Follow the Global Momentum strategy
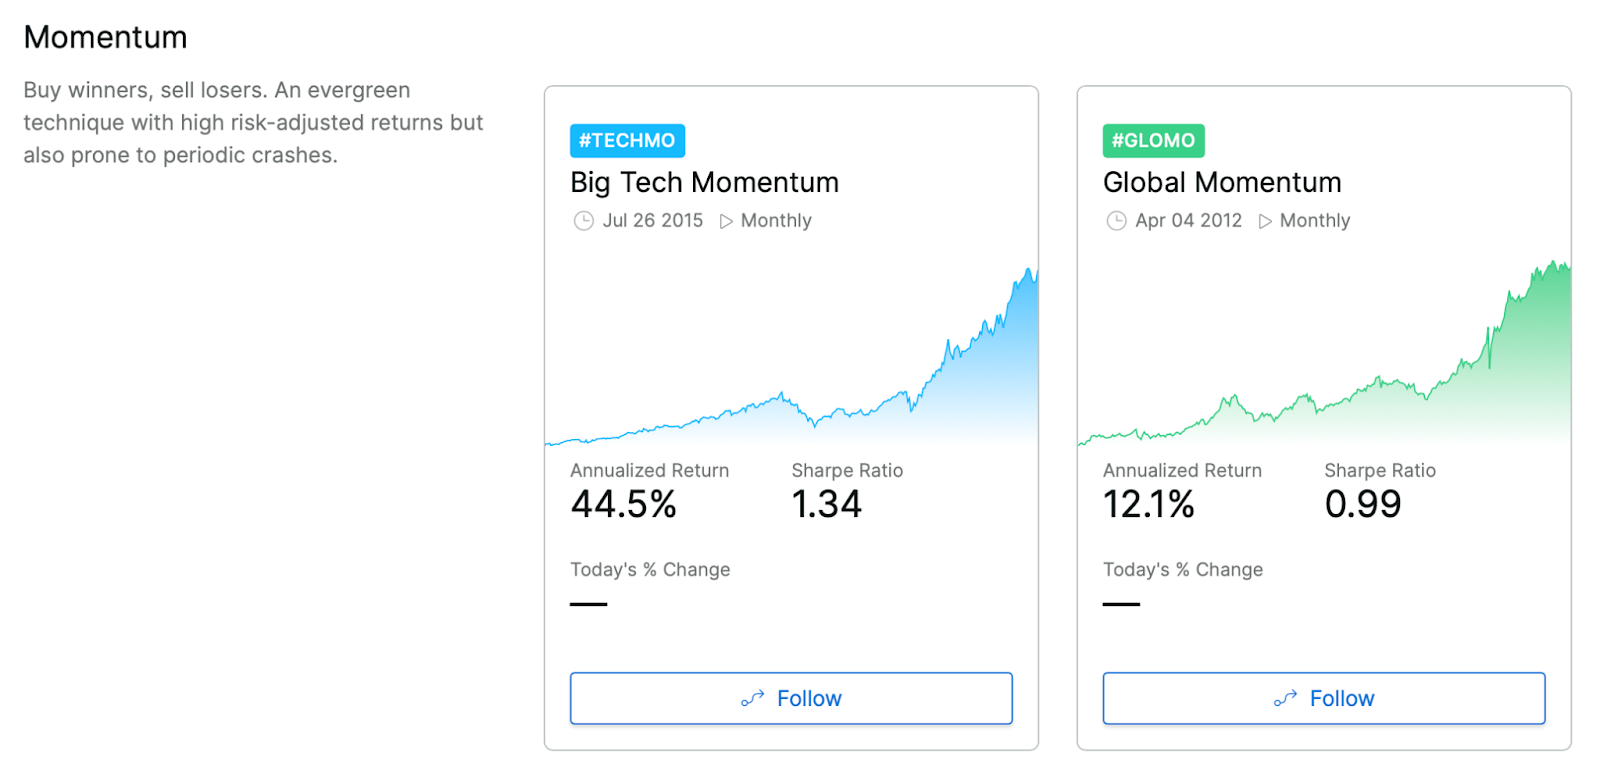This screenshot has height=774, width=1600. tap(1323, 698)
